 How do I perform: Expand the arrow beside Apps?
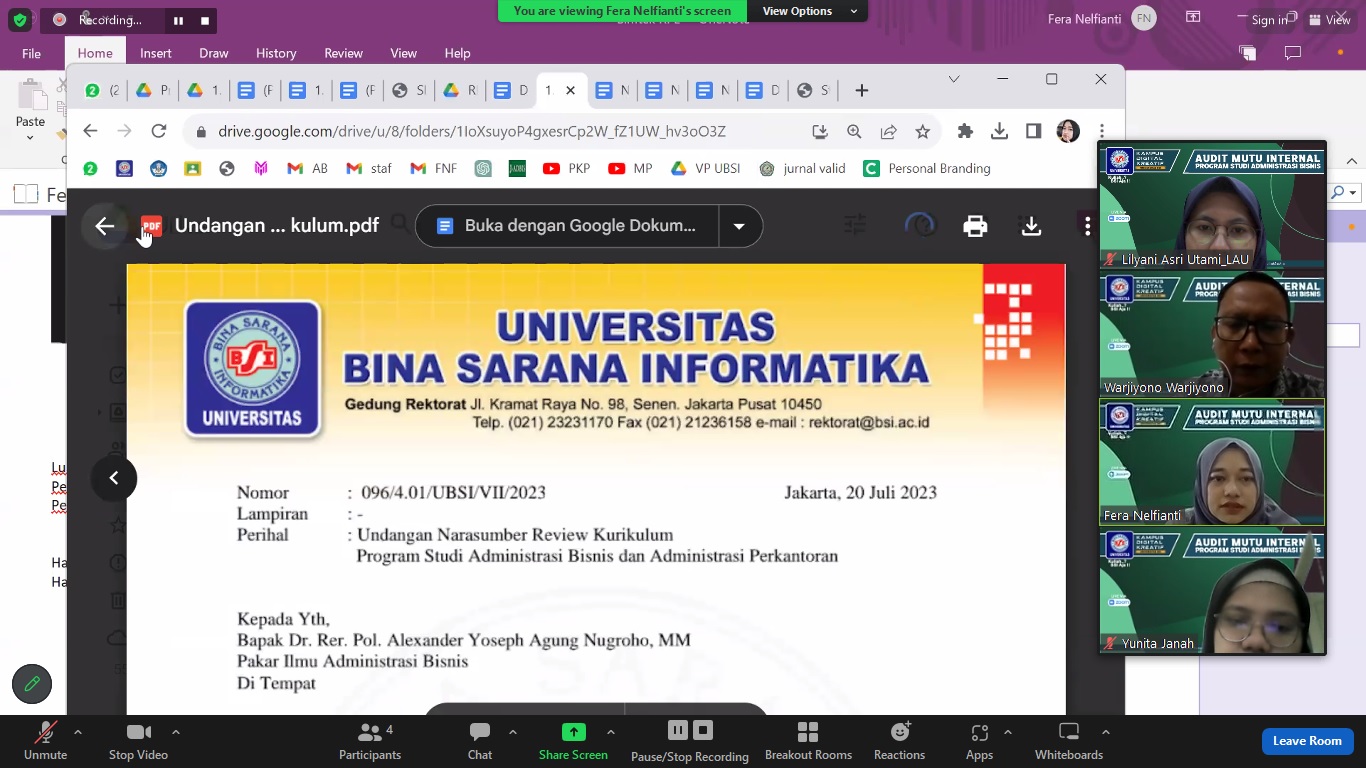click(x=1007, y=731)
